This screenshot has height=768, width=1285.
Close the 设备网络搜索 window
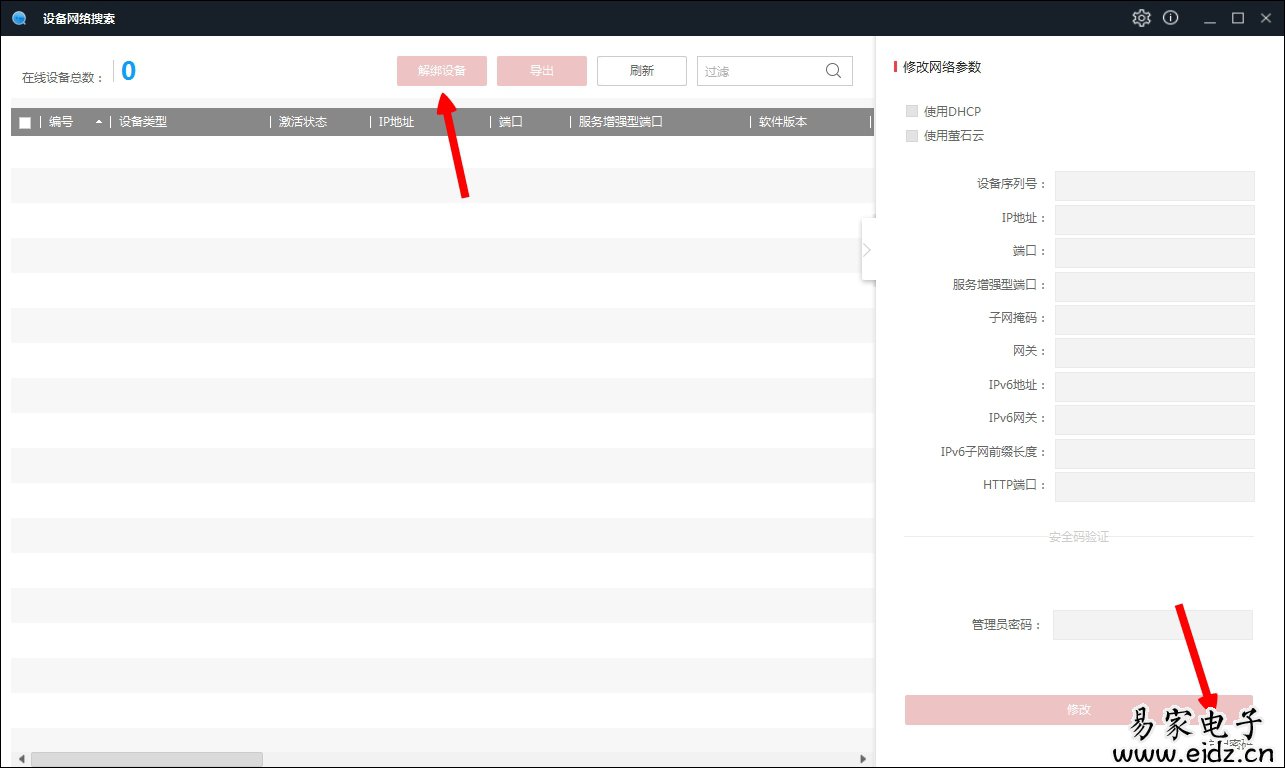click(x=1265, y=18)
